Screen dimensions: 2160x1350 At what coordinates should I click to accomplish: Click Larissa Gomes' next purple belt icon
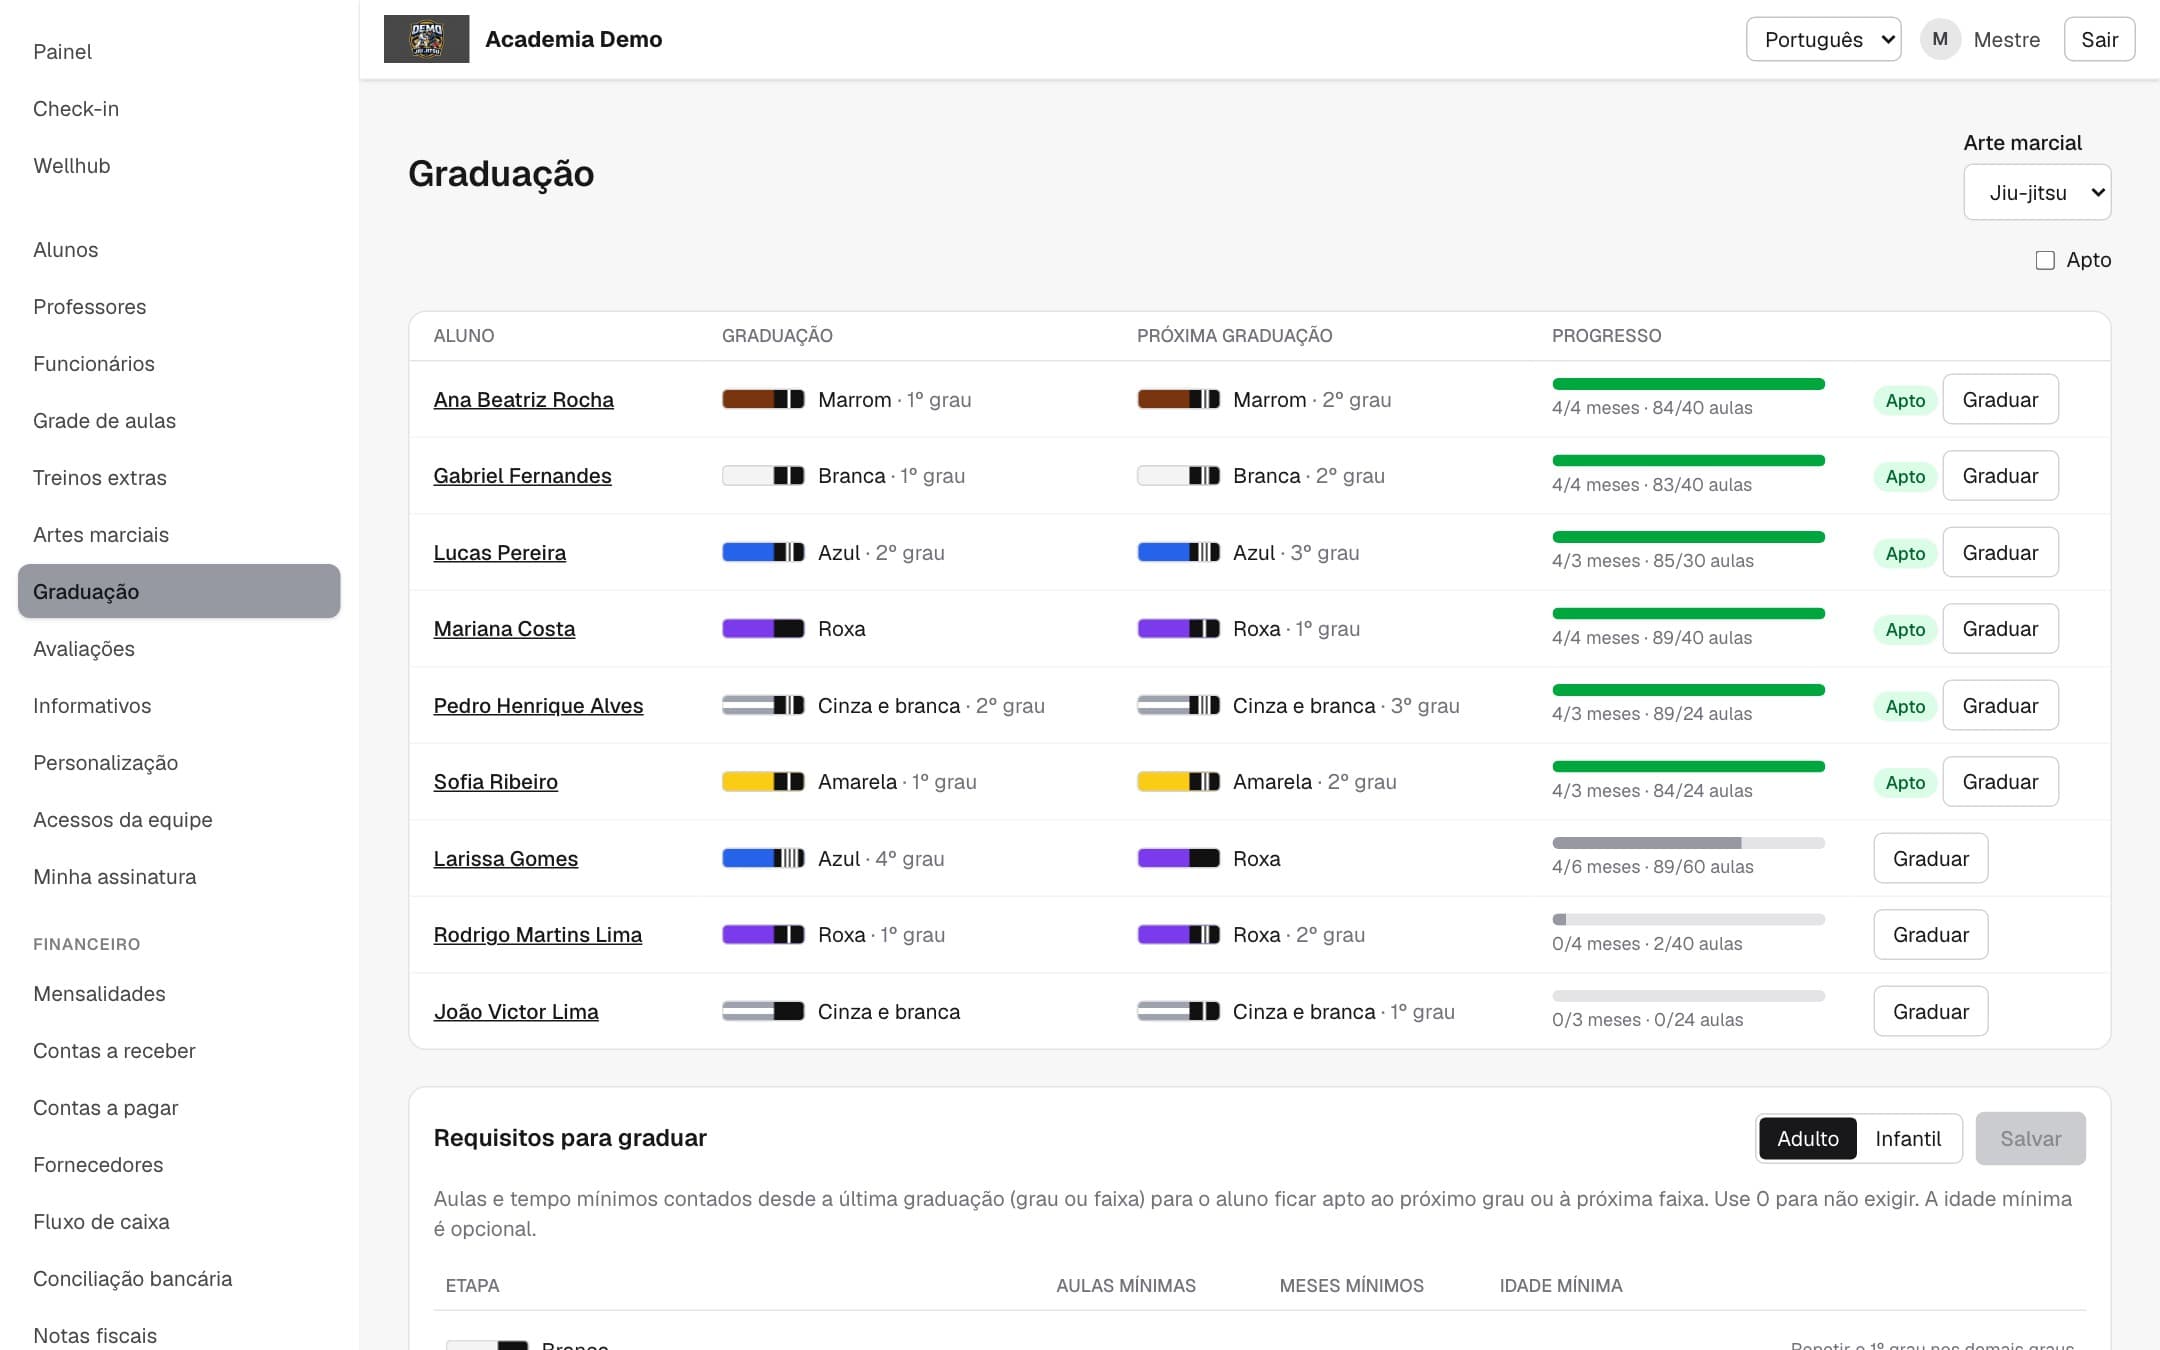click(x=1178, y=858)
